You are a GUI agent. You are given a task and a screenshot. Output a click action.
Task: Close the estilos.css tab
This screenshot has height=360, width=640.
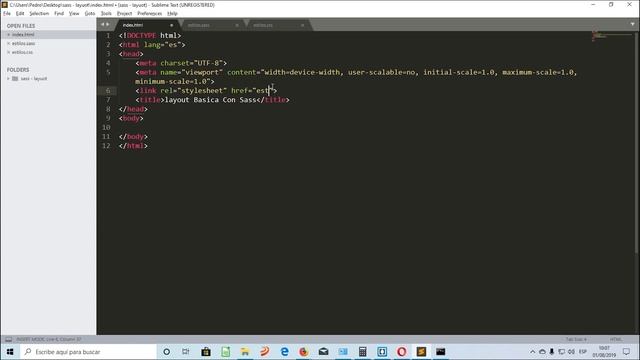point(302,25)
